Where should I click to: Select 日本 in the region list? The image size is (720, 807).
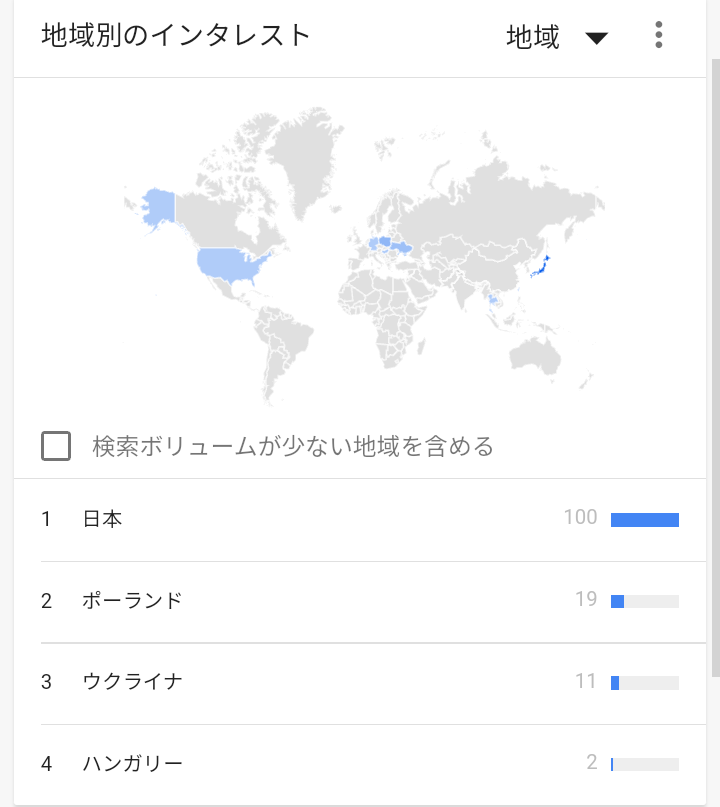click(x=102, y=519)
